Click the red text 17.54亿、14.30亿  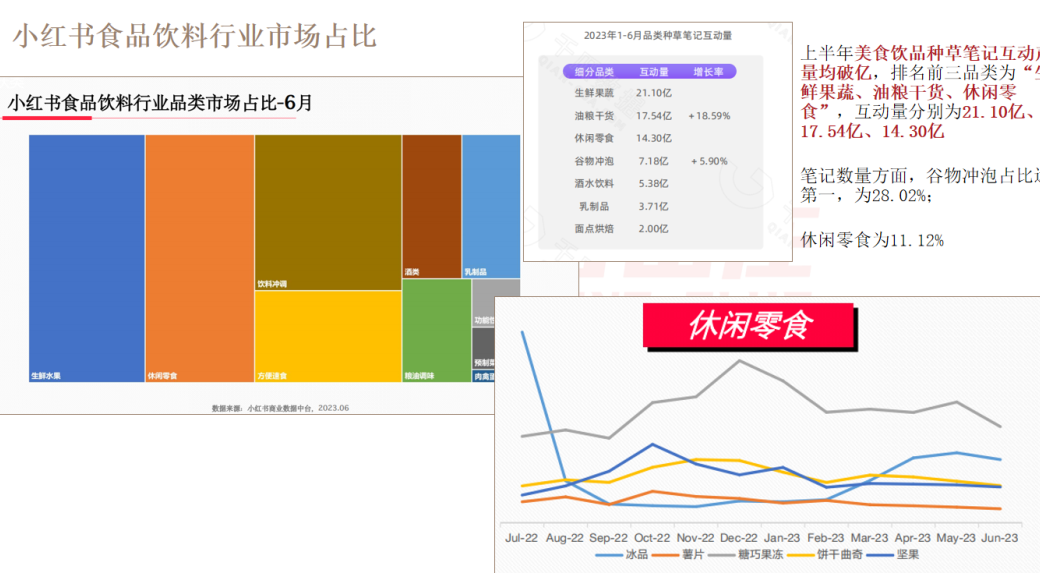point(872,131)
